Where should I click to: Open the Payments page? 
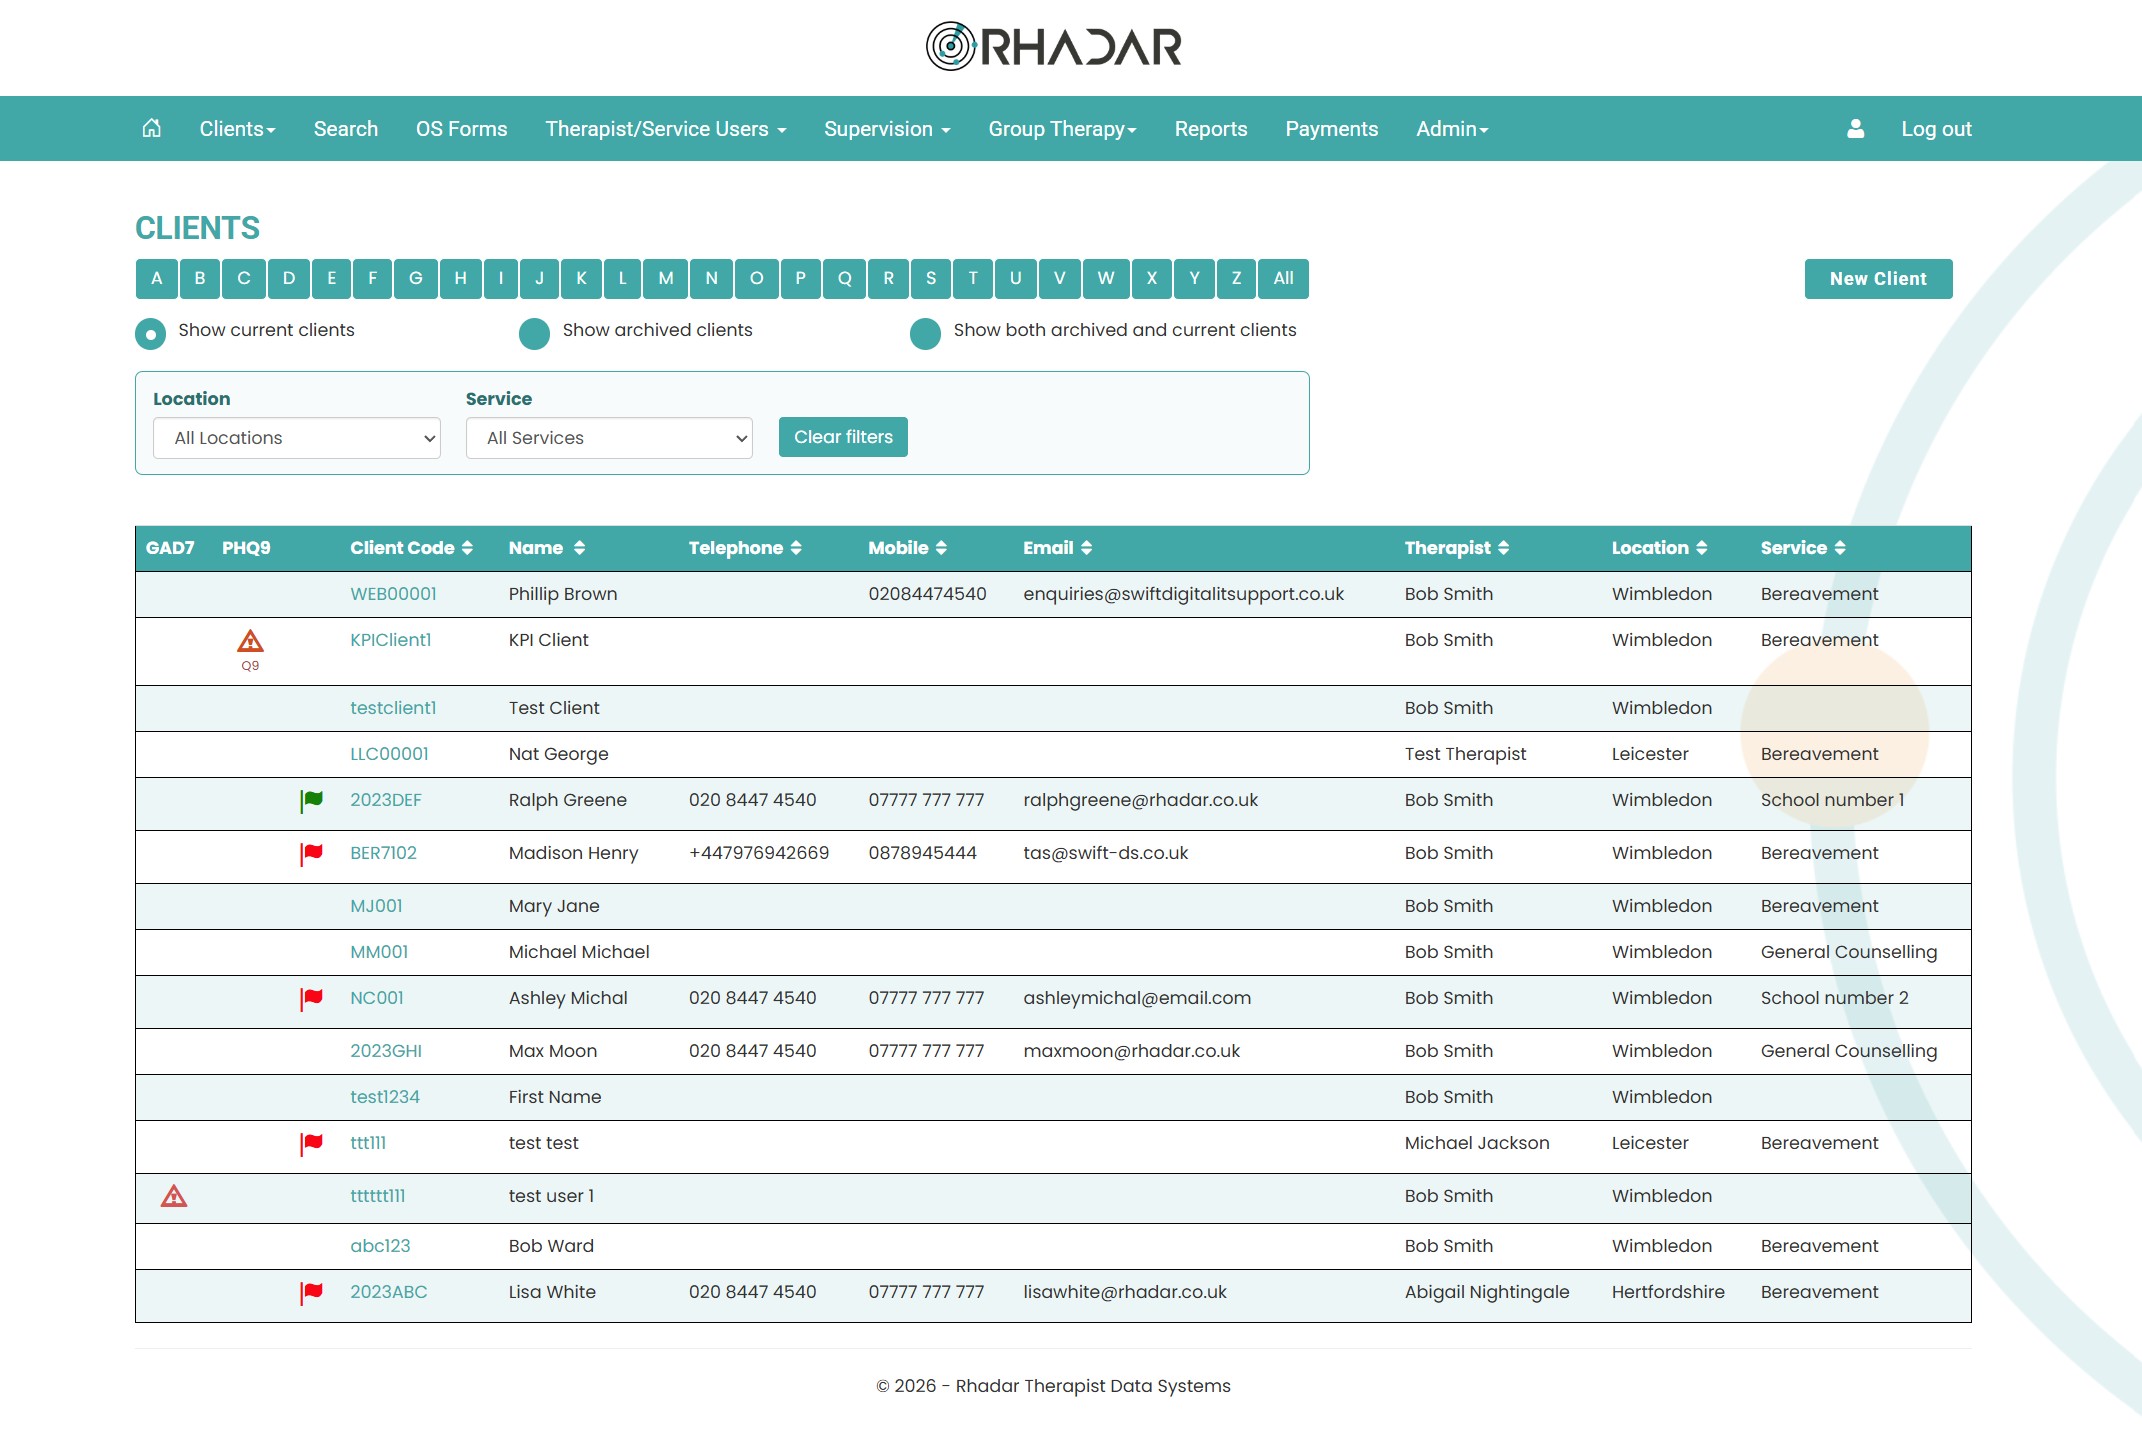click(x=1331, y=129)
